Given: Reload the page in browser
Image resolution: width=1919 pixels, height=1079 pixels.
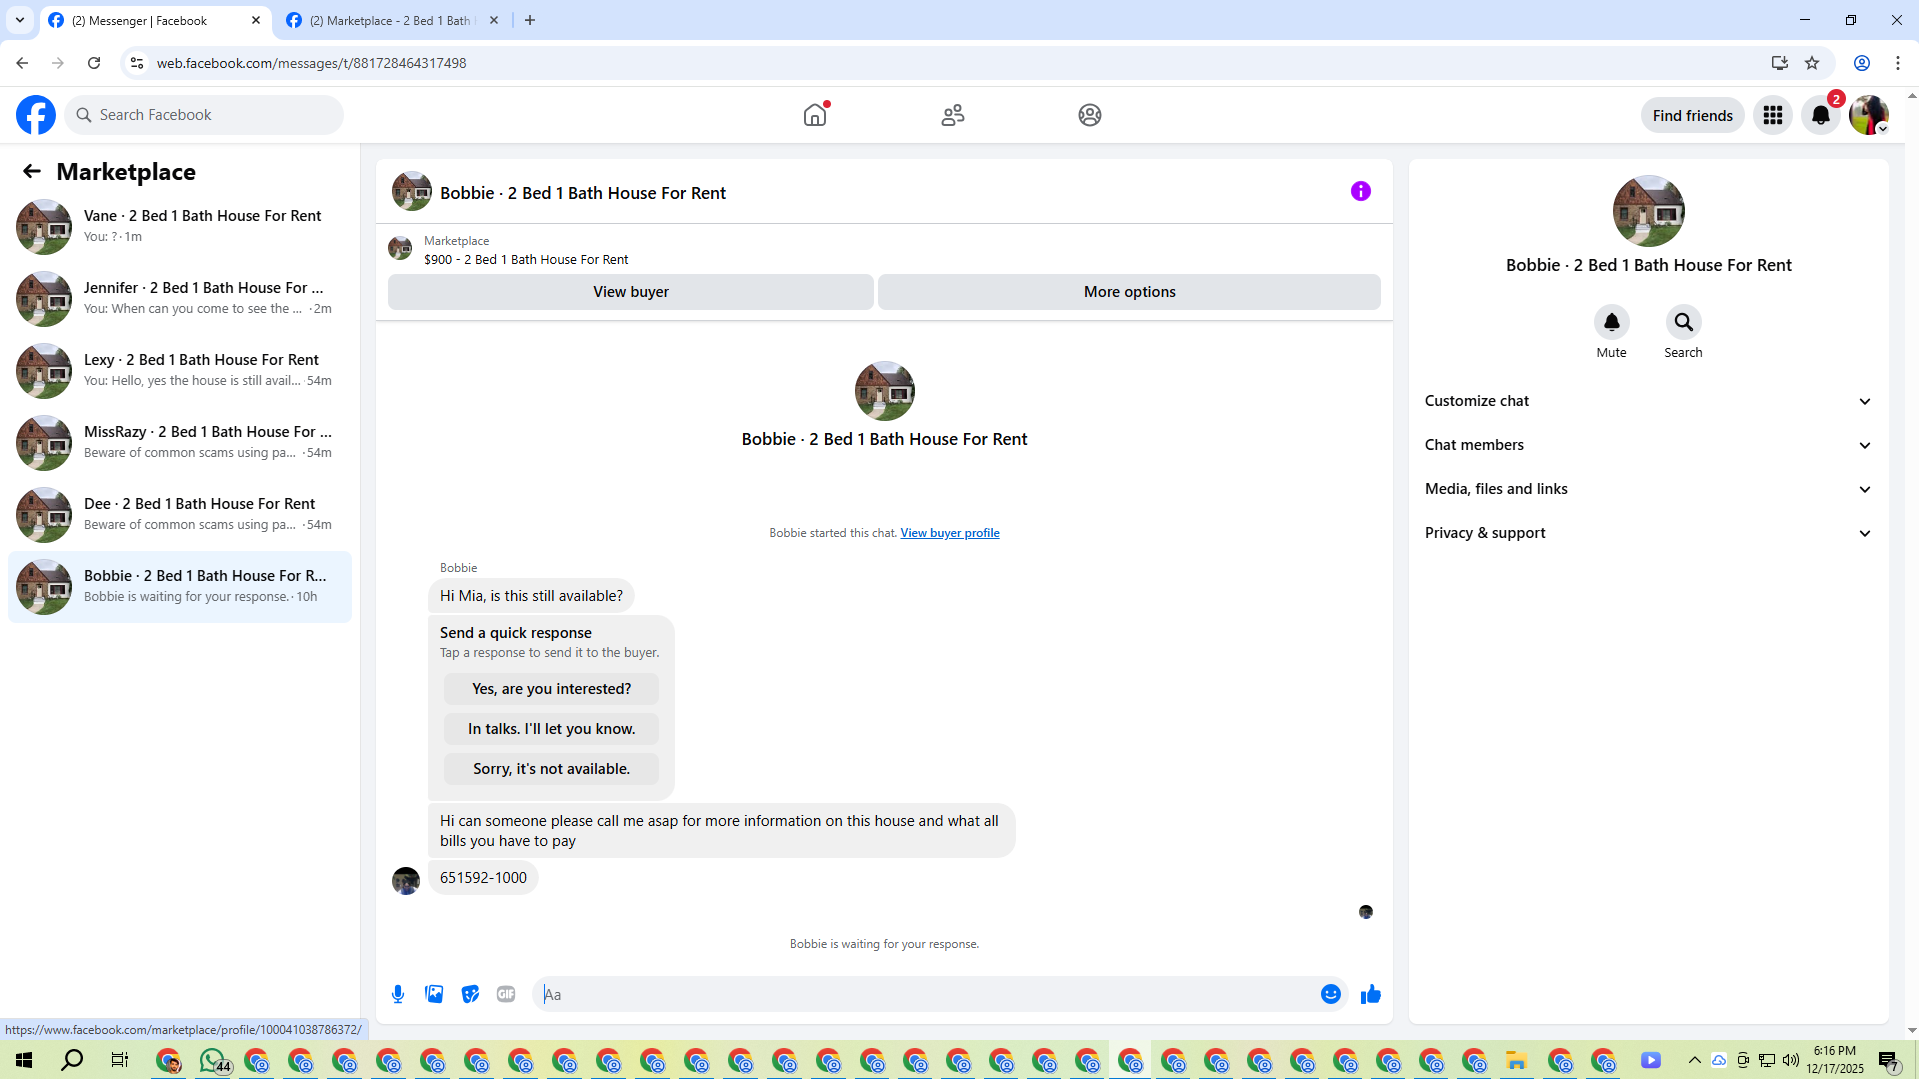Looking at the screenshot, I should click(94, 63).
